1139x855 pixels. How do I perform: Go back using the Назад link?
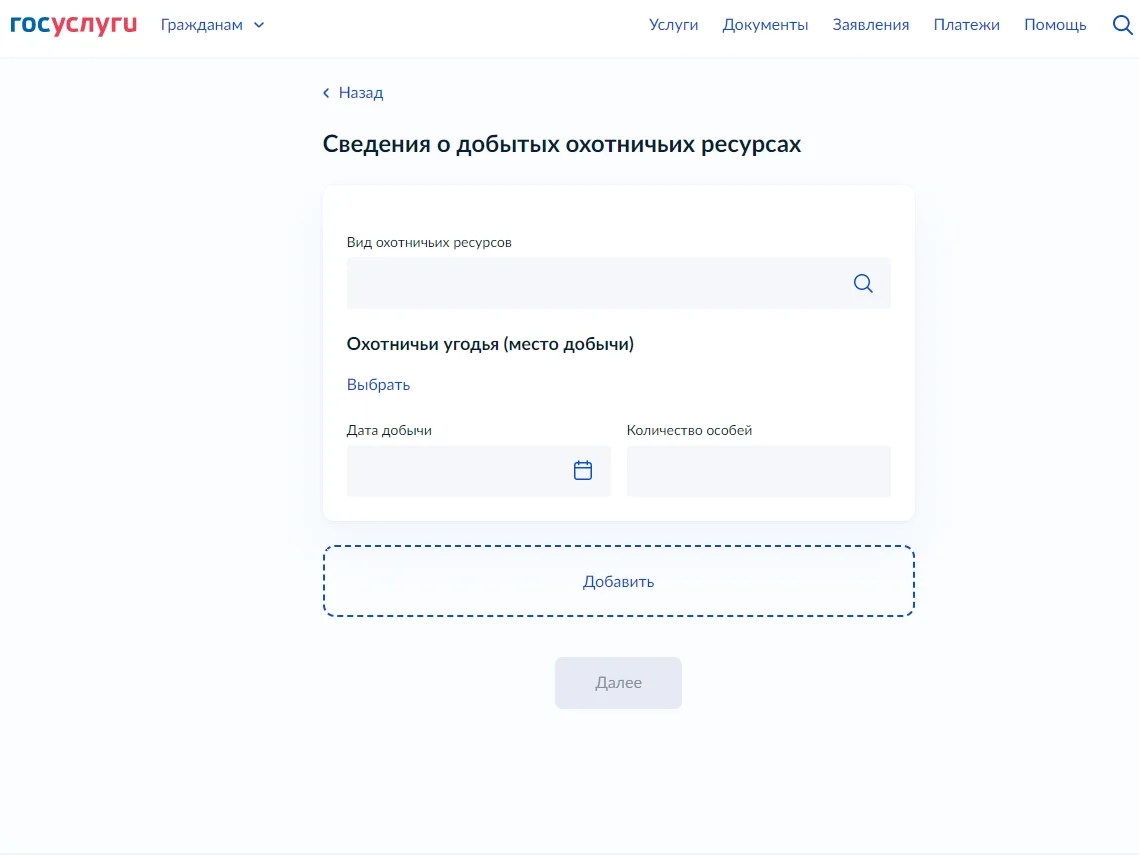click(360, 93)
